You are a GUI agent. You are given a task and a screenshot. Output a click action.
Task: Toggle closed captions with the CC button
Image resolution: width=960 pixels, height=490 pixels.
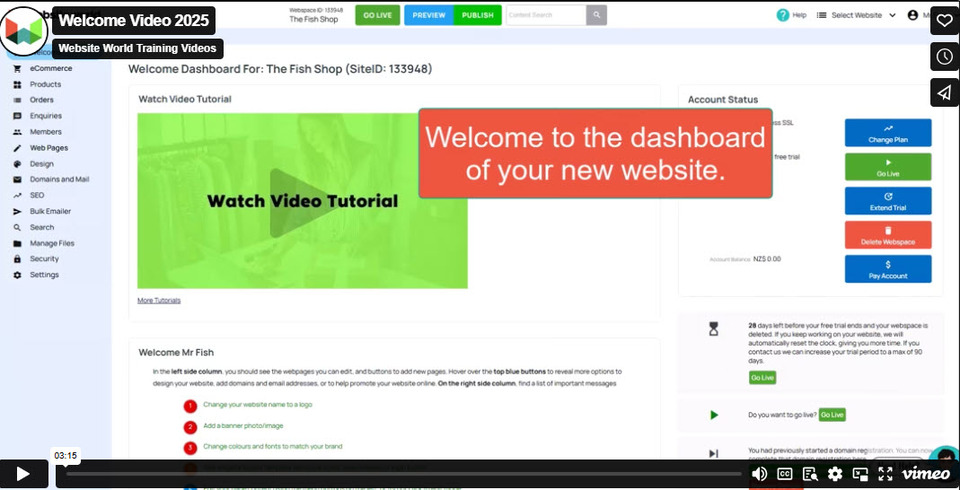[785, 474]
